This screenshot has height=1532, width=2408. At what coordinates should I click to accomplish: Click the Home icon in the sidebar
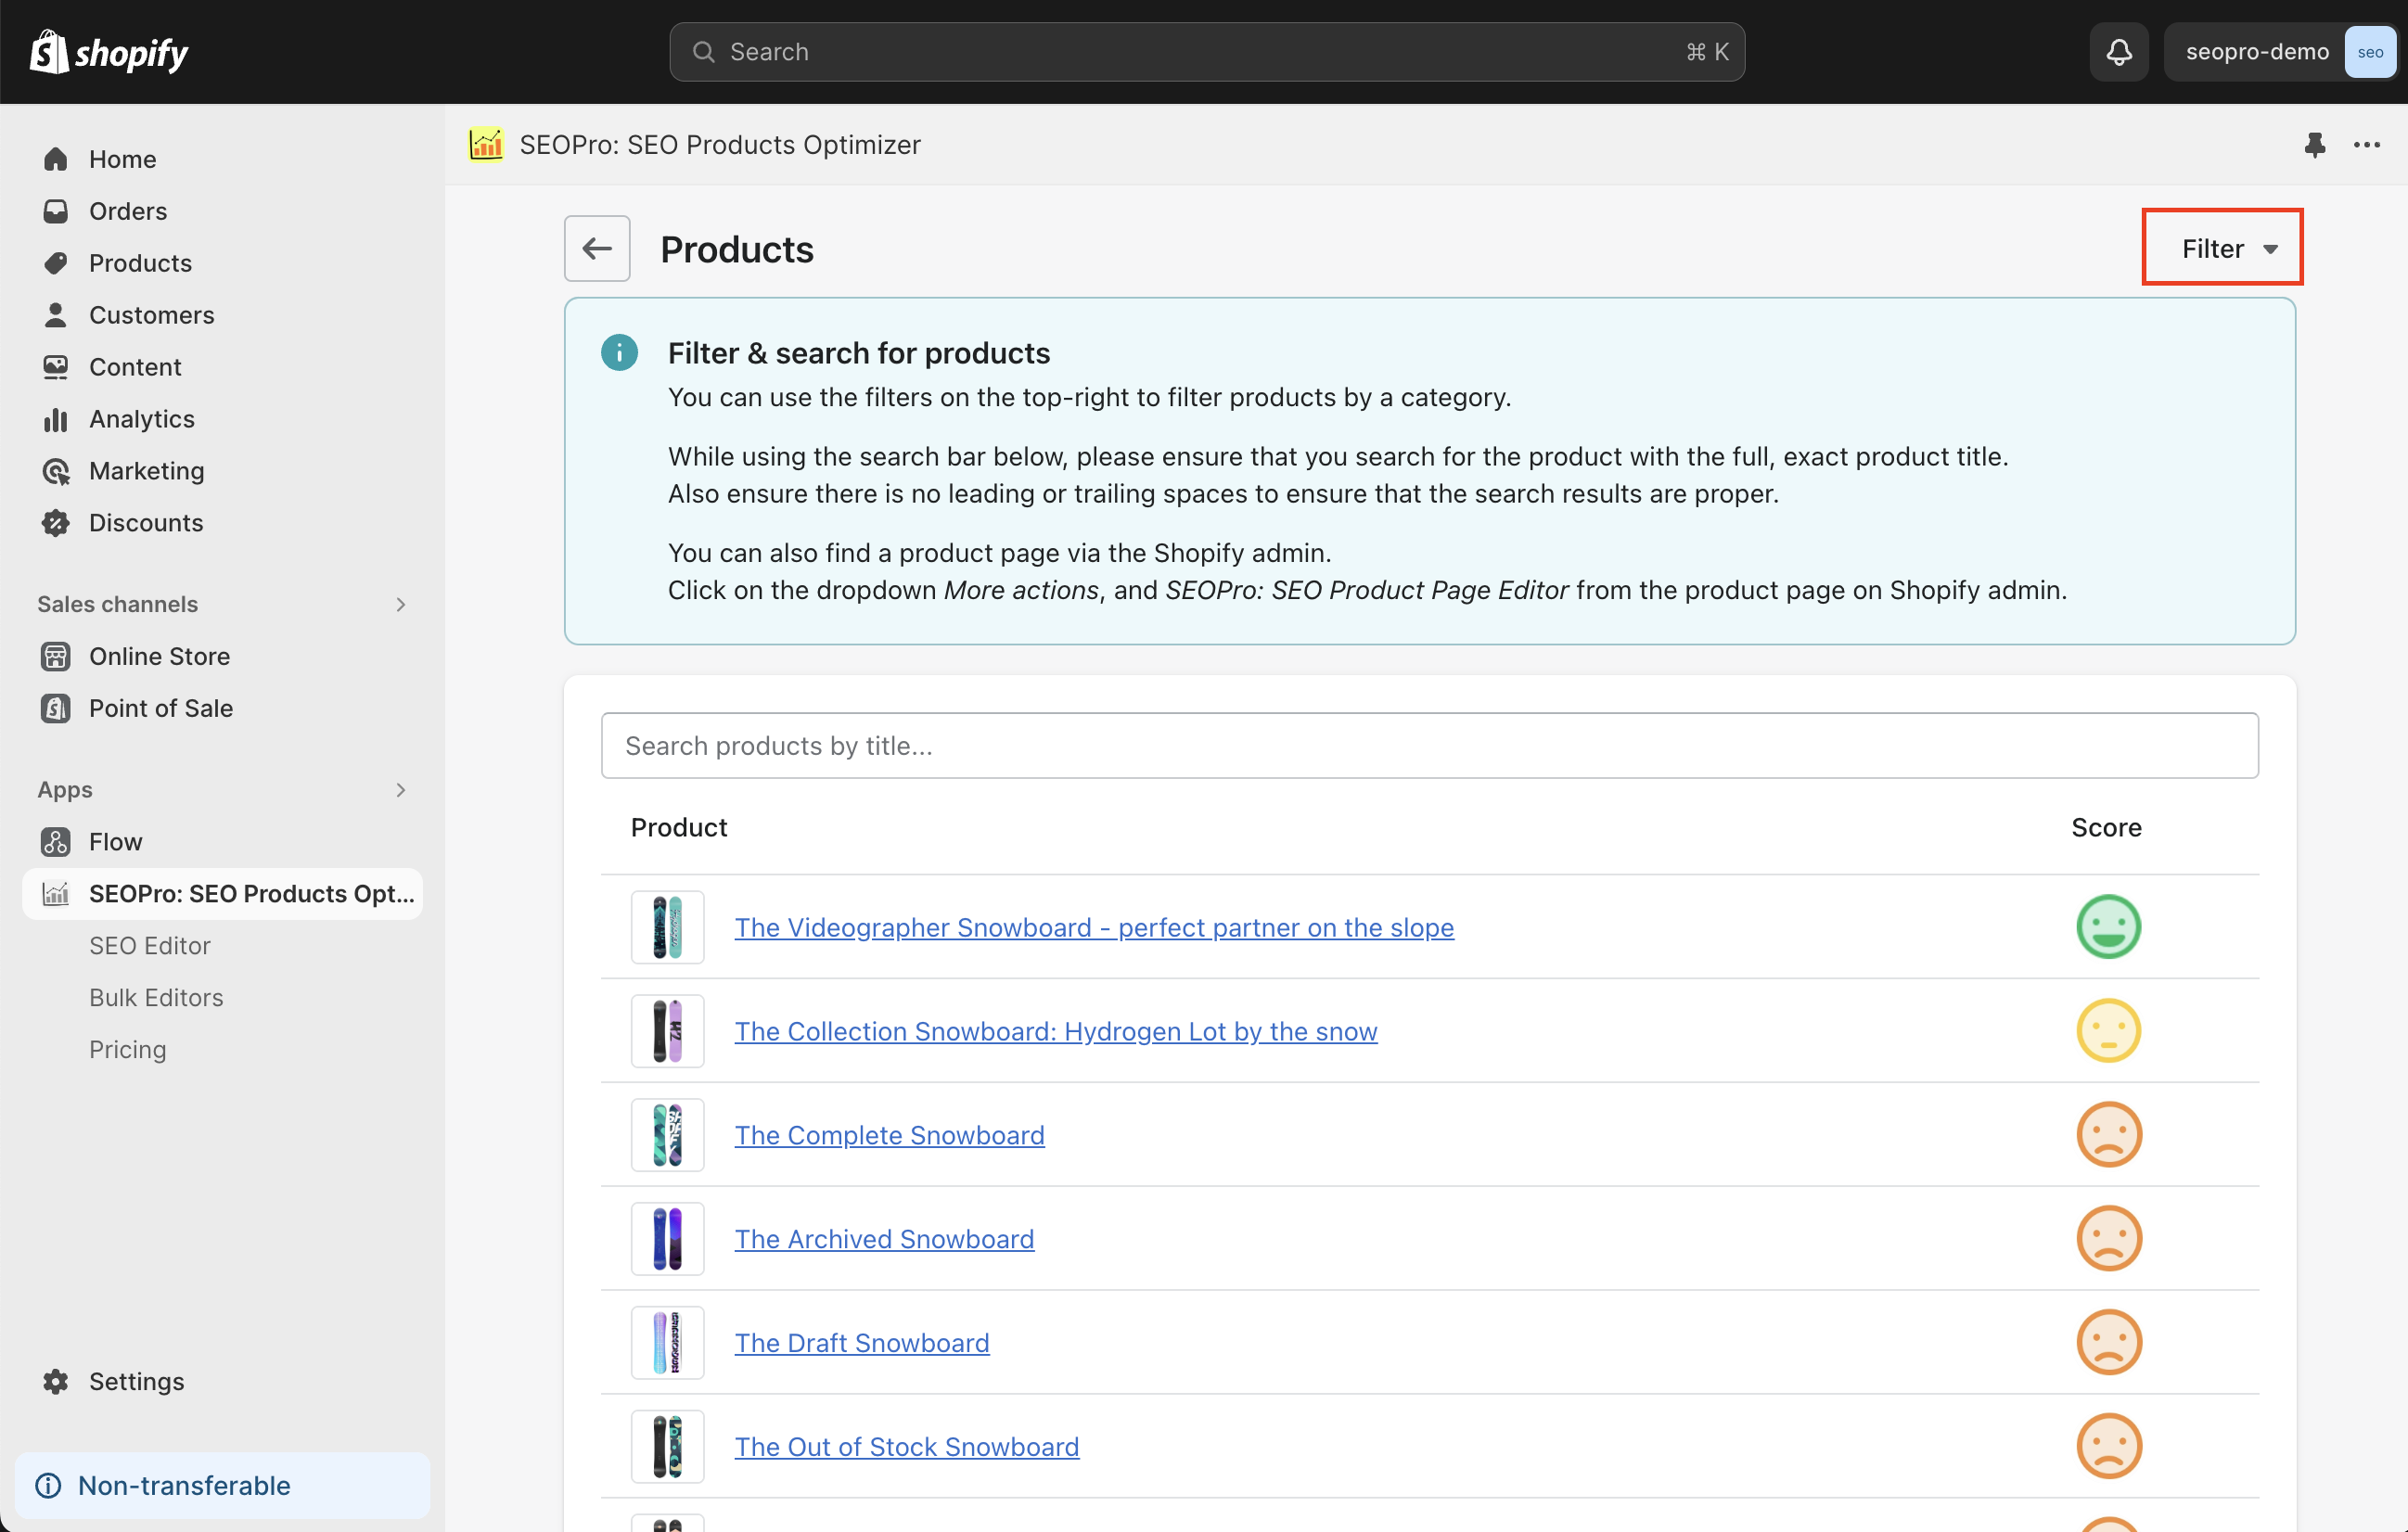[x=56, y=159]
